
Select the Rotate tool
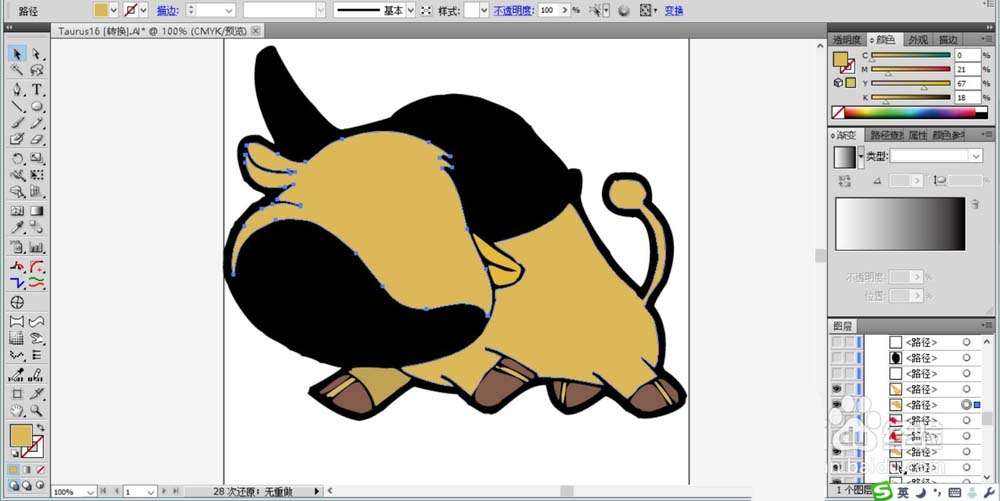click(x=17, y=159)
